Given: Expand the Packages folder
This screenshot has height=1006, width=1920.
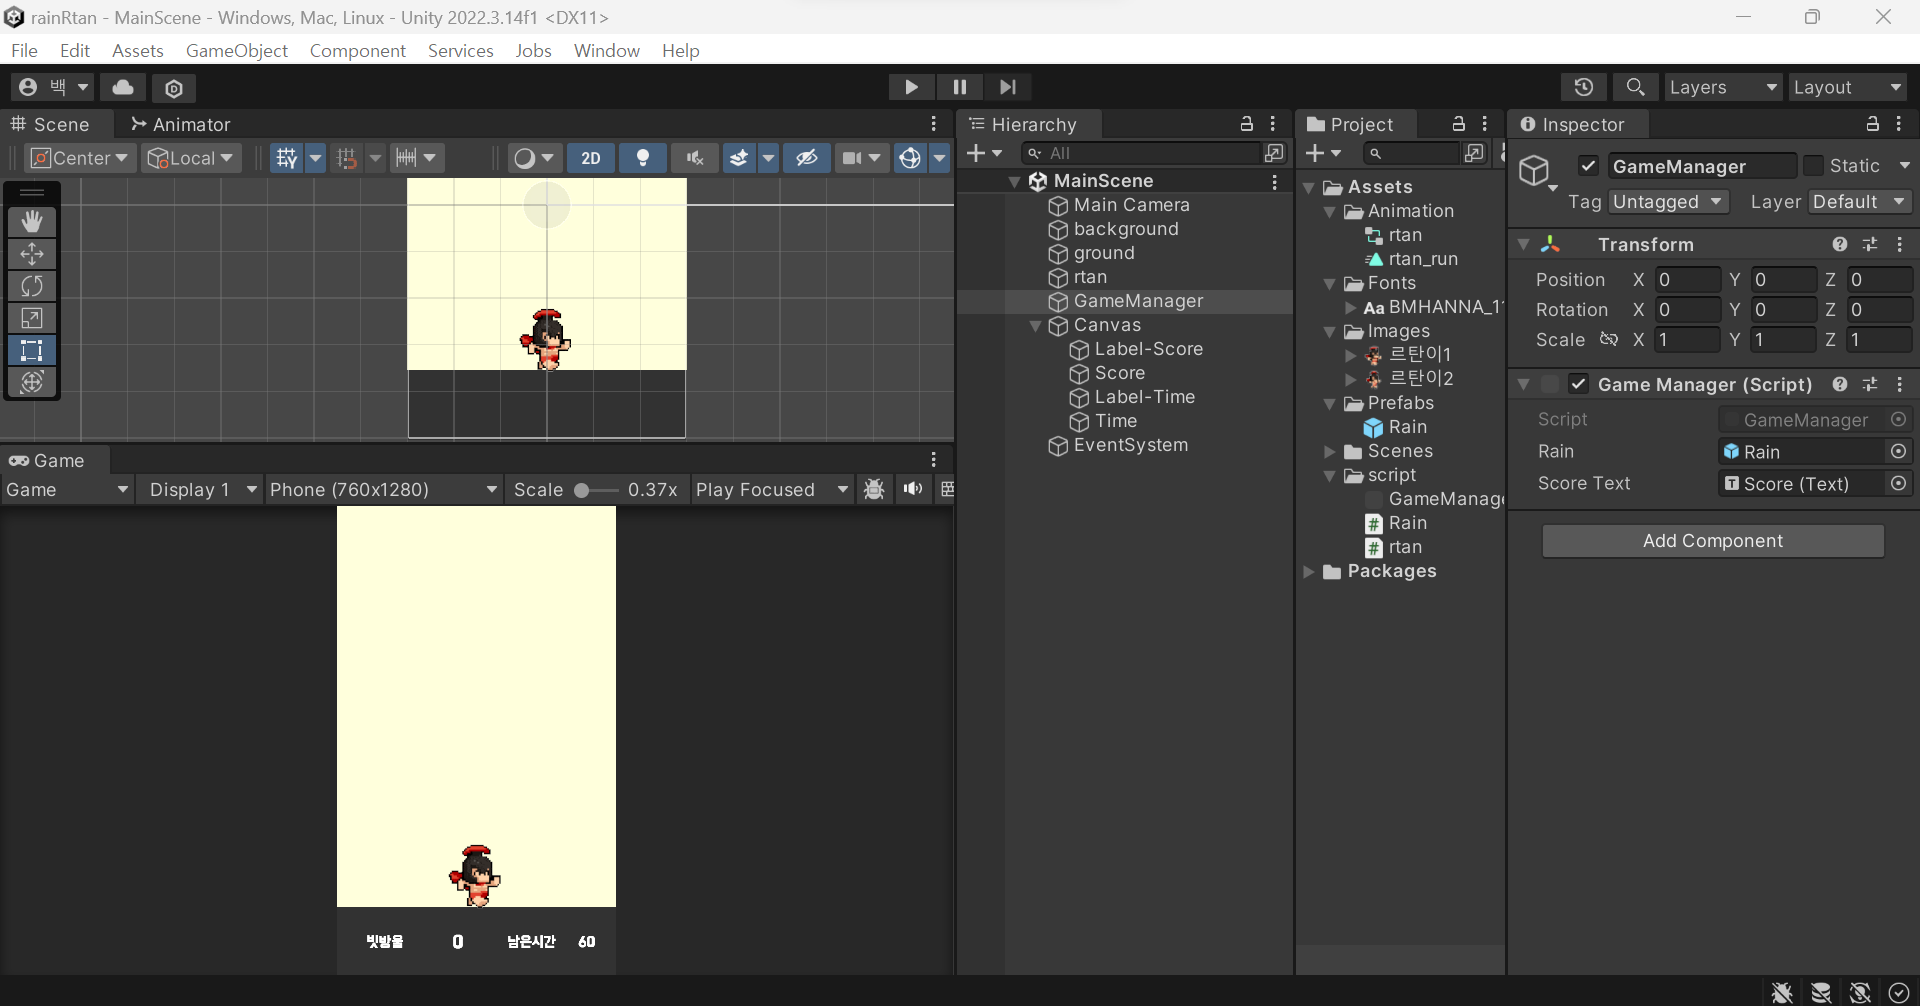Looking at the screenshot, I should 1309,572.
